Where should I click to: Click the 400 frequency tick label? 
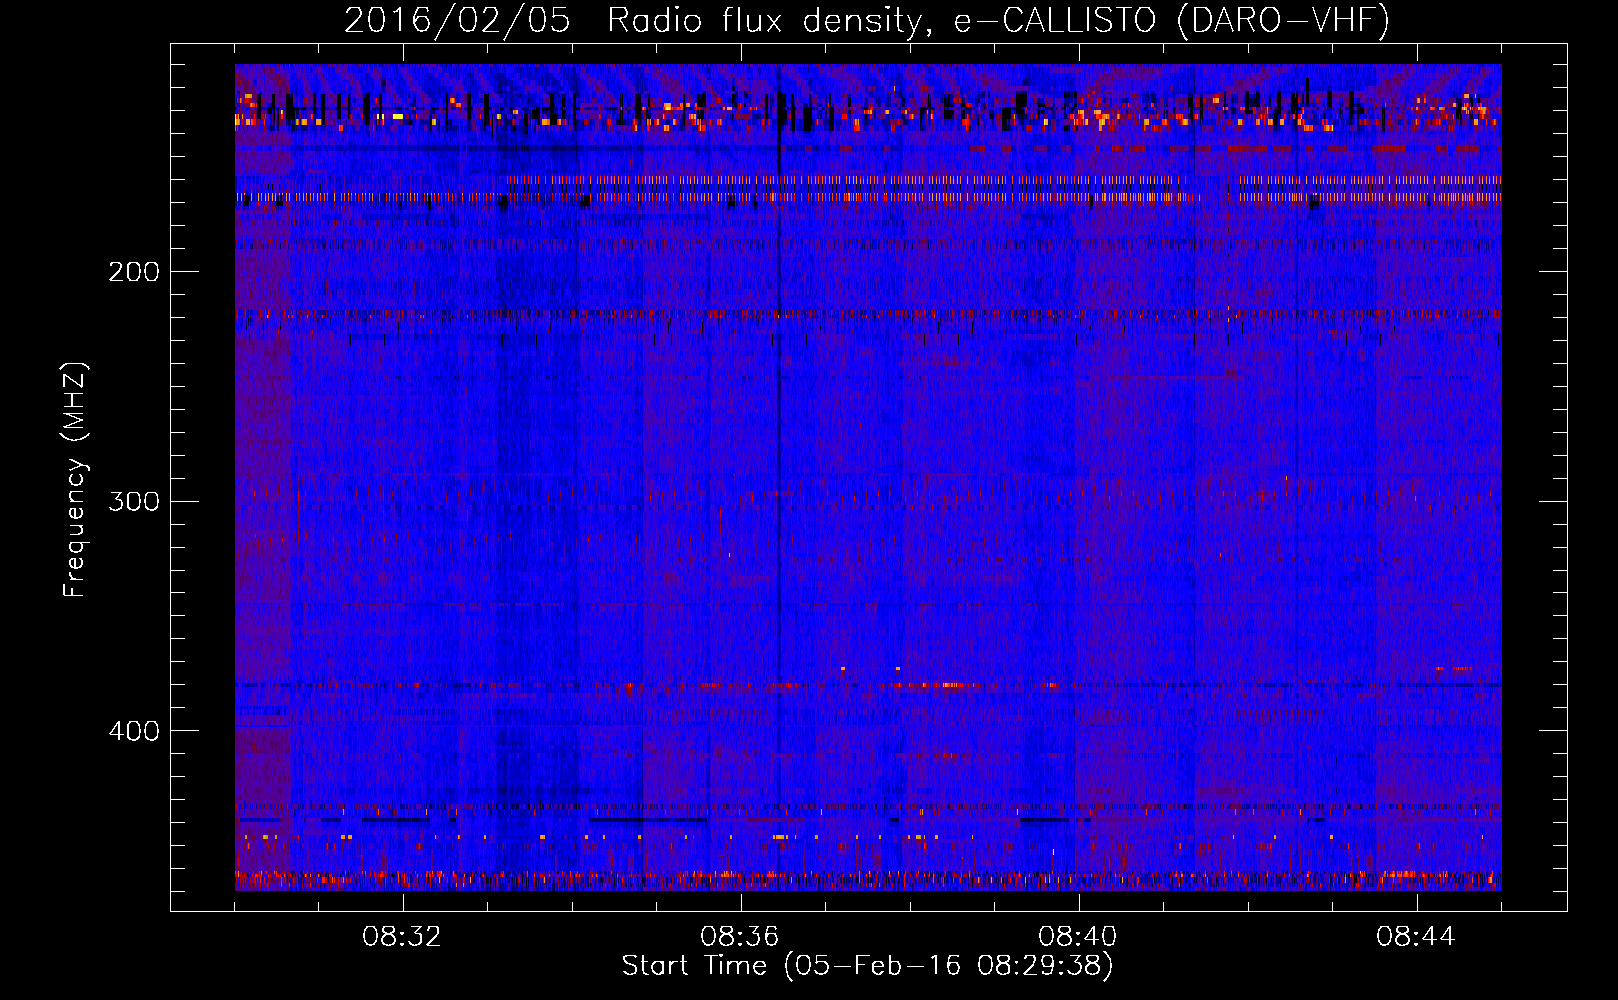point(134,731)
